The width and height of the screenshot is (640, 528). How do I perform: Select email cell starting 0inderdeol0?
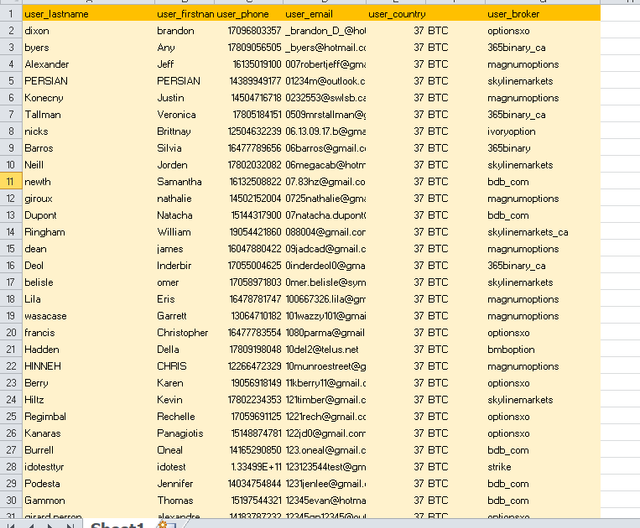[x=325, y=265]
